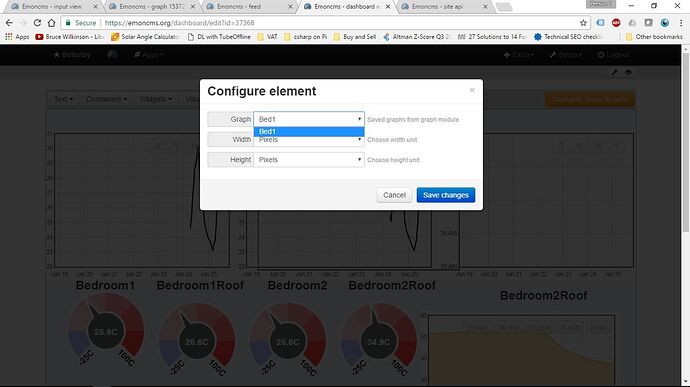
Task: Click the browser address bar URL
Action: pyautogui.click(x=180, y=23)
